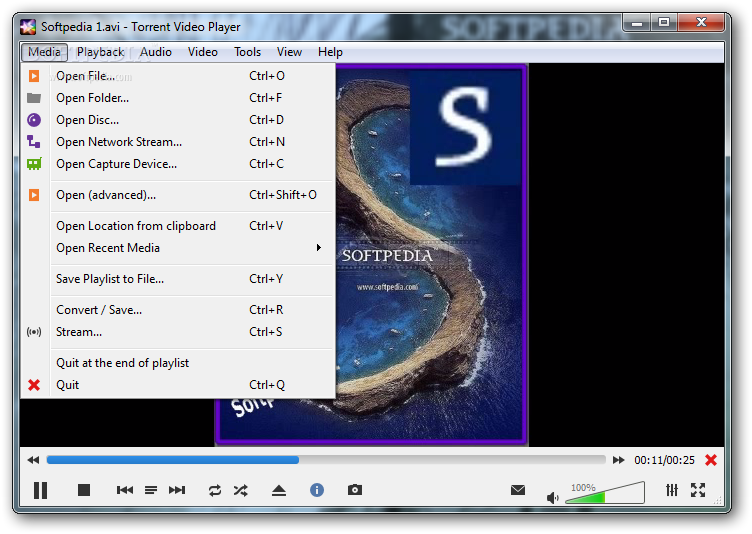
Task: Open equalizer extended settings icon
Action: coord(672,490)
